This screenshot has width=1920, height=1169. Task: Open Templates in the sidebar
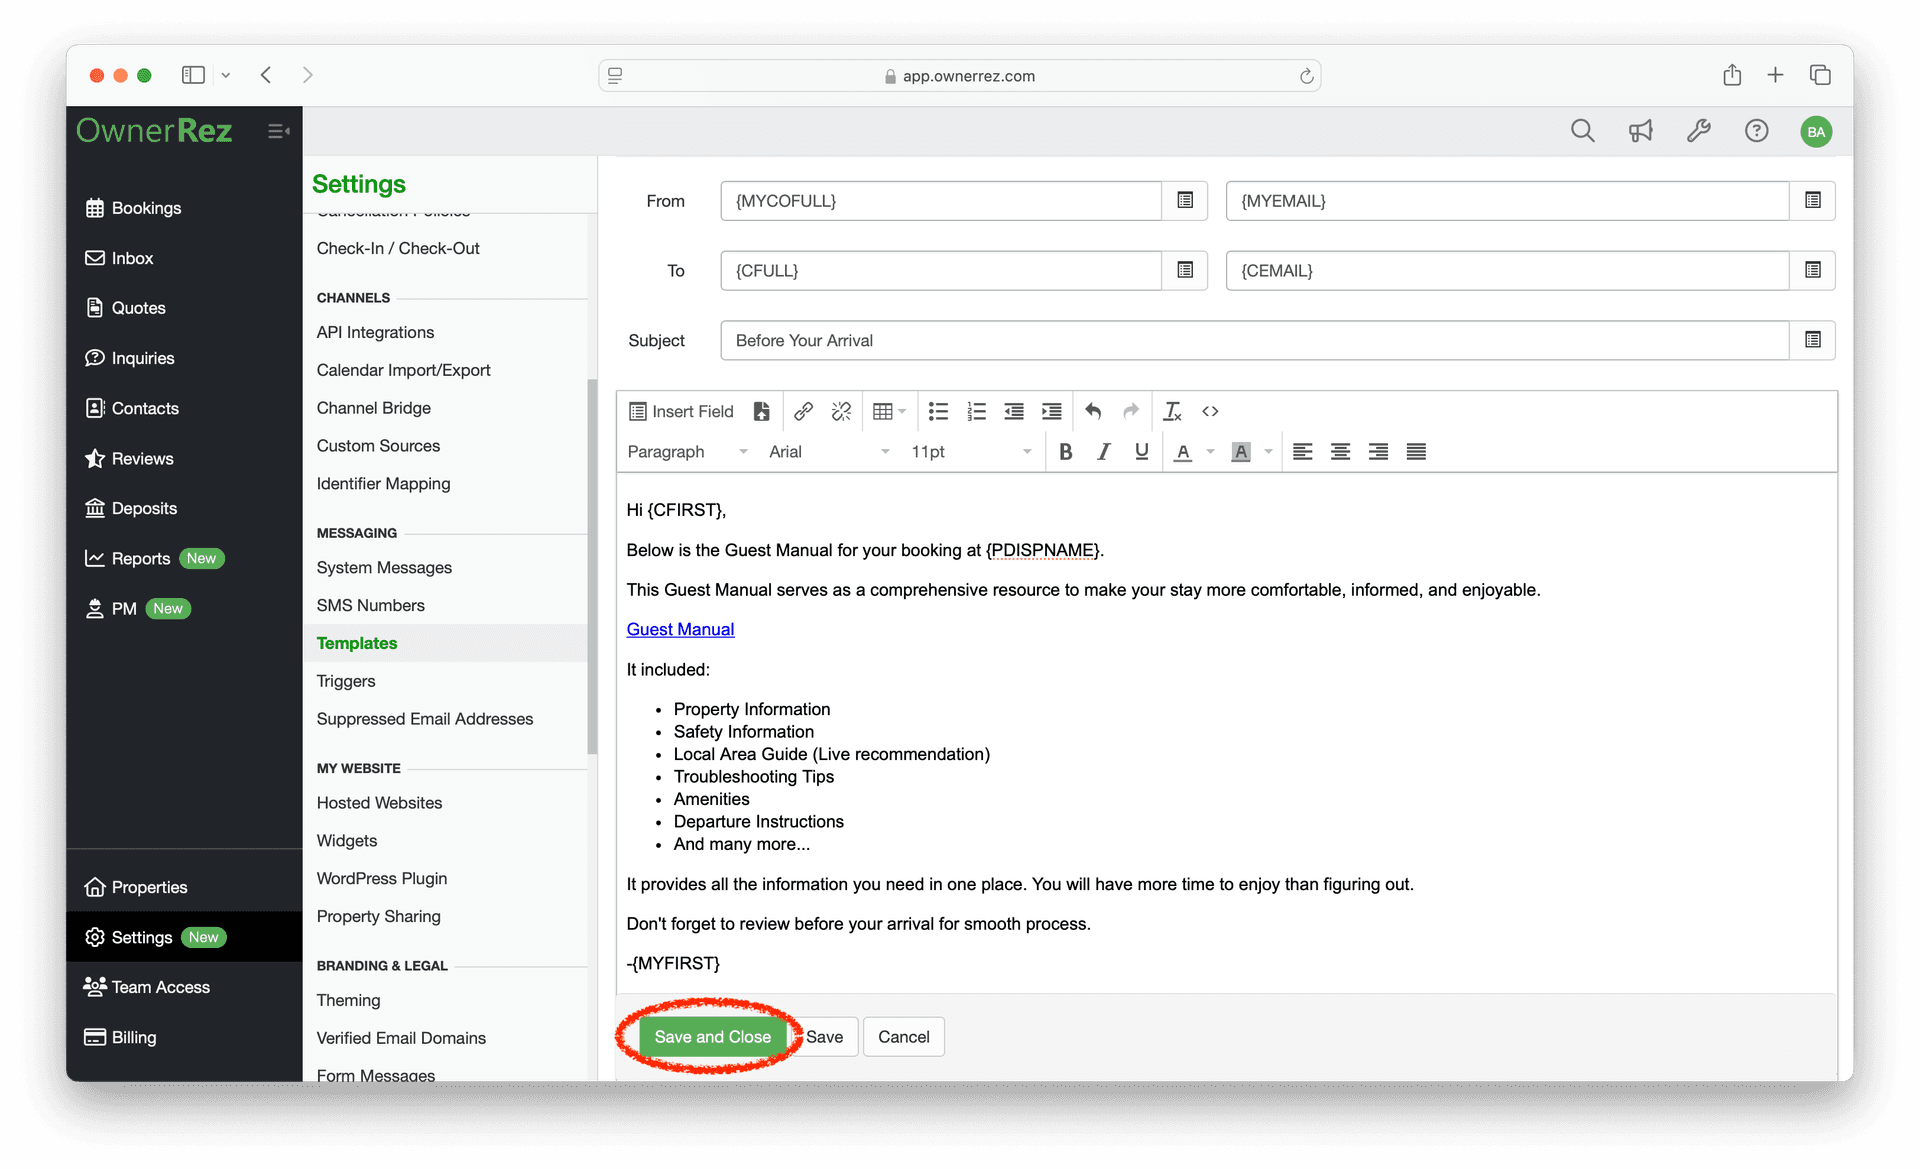(357, 642)
